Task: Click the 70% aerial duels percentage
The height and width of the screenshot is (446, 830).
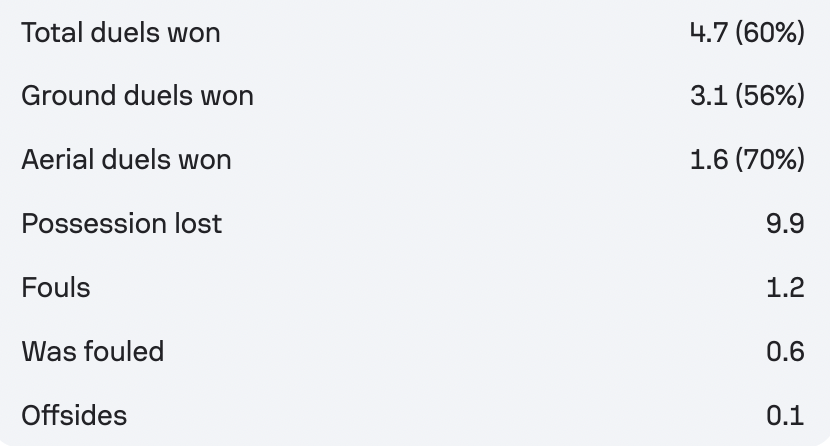Action: coord(770,160)
